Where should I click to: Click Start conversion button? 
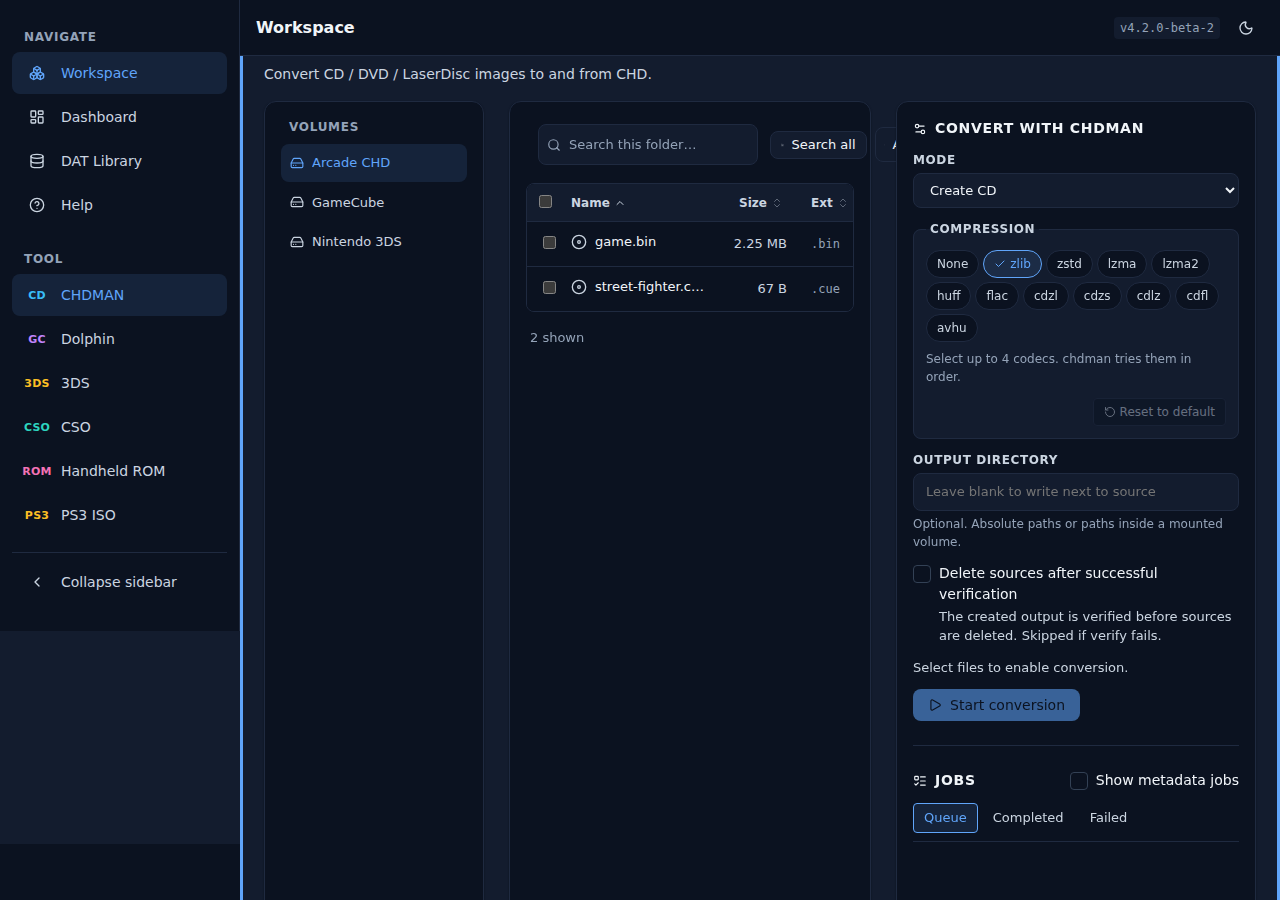coord(996,705)
